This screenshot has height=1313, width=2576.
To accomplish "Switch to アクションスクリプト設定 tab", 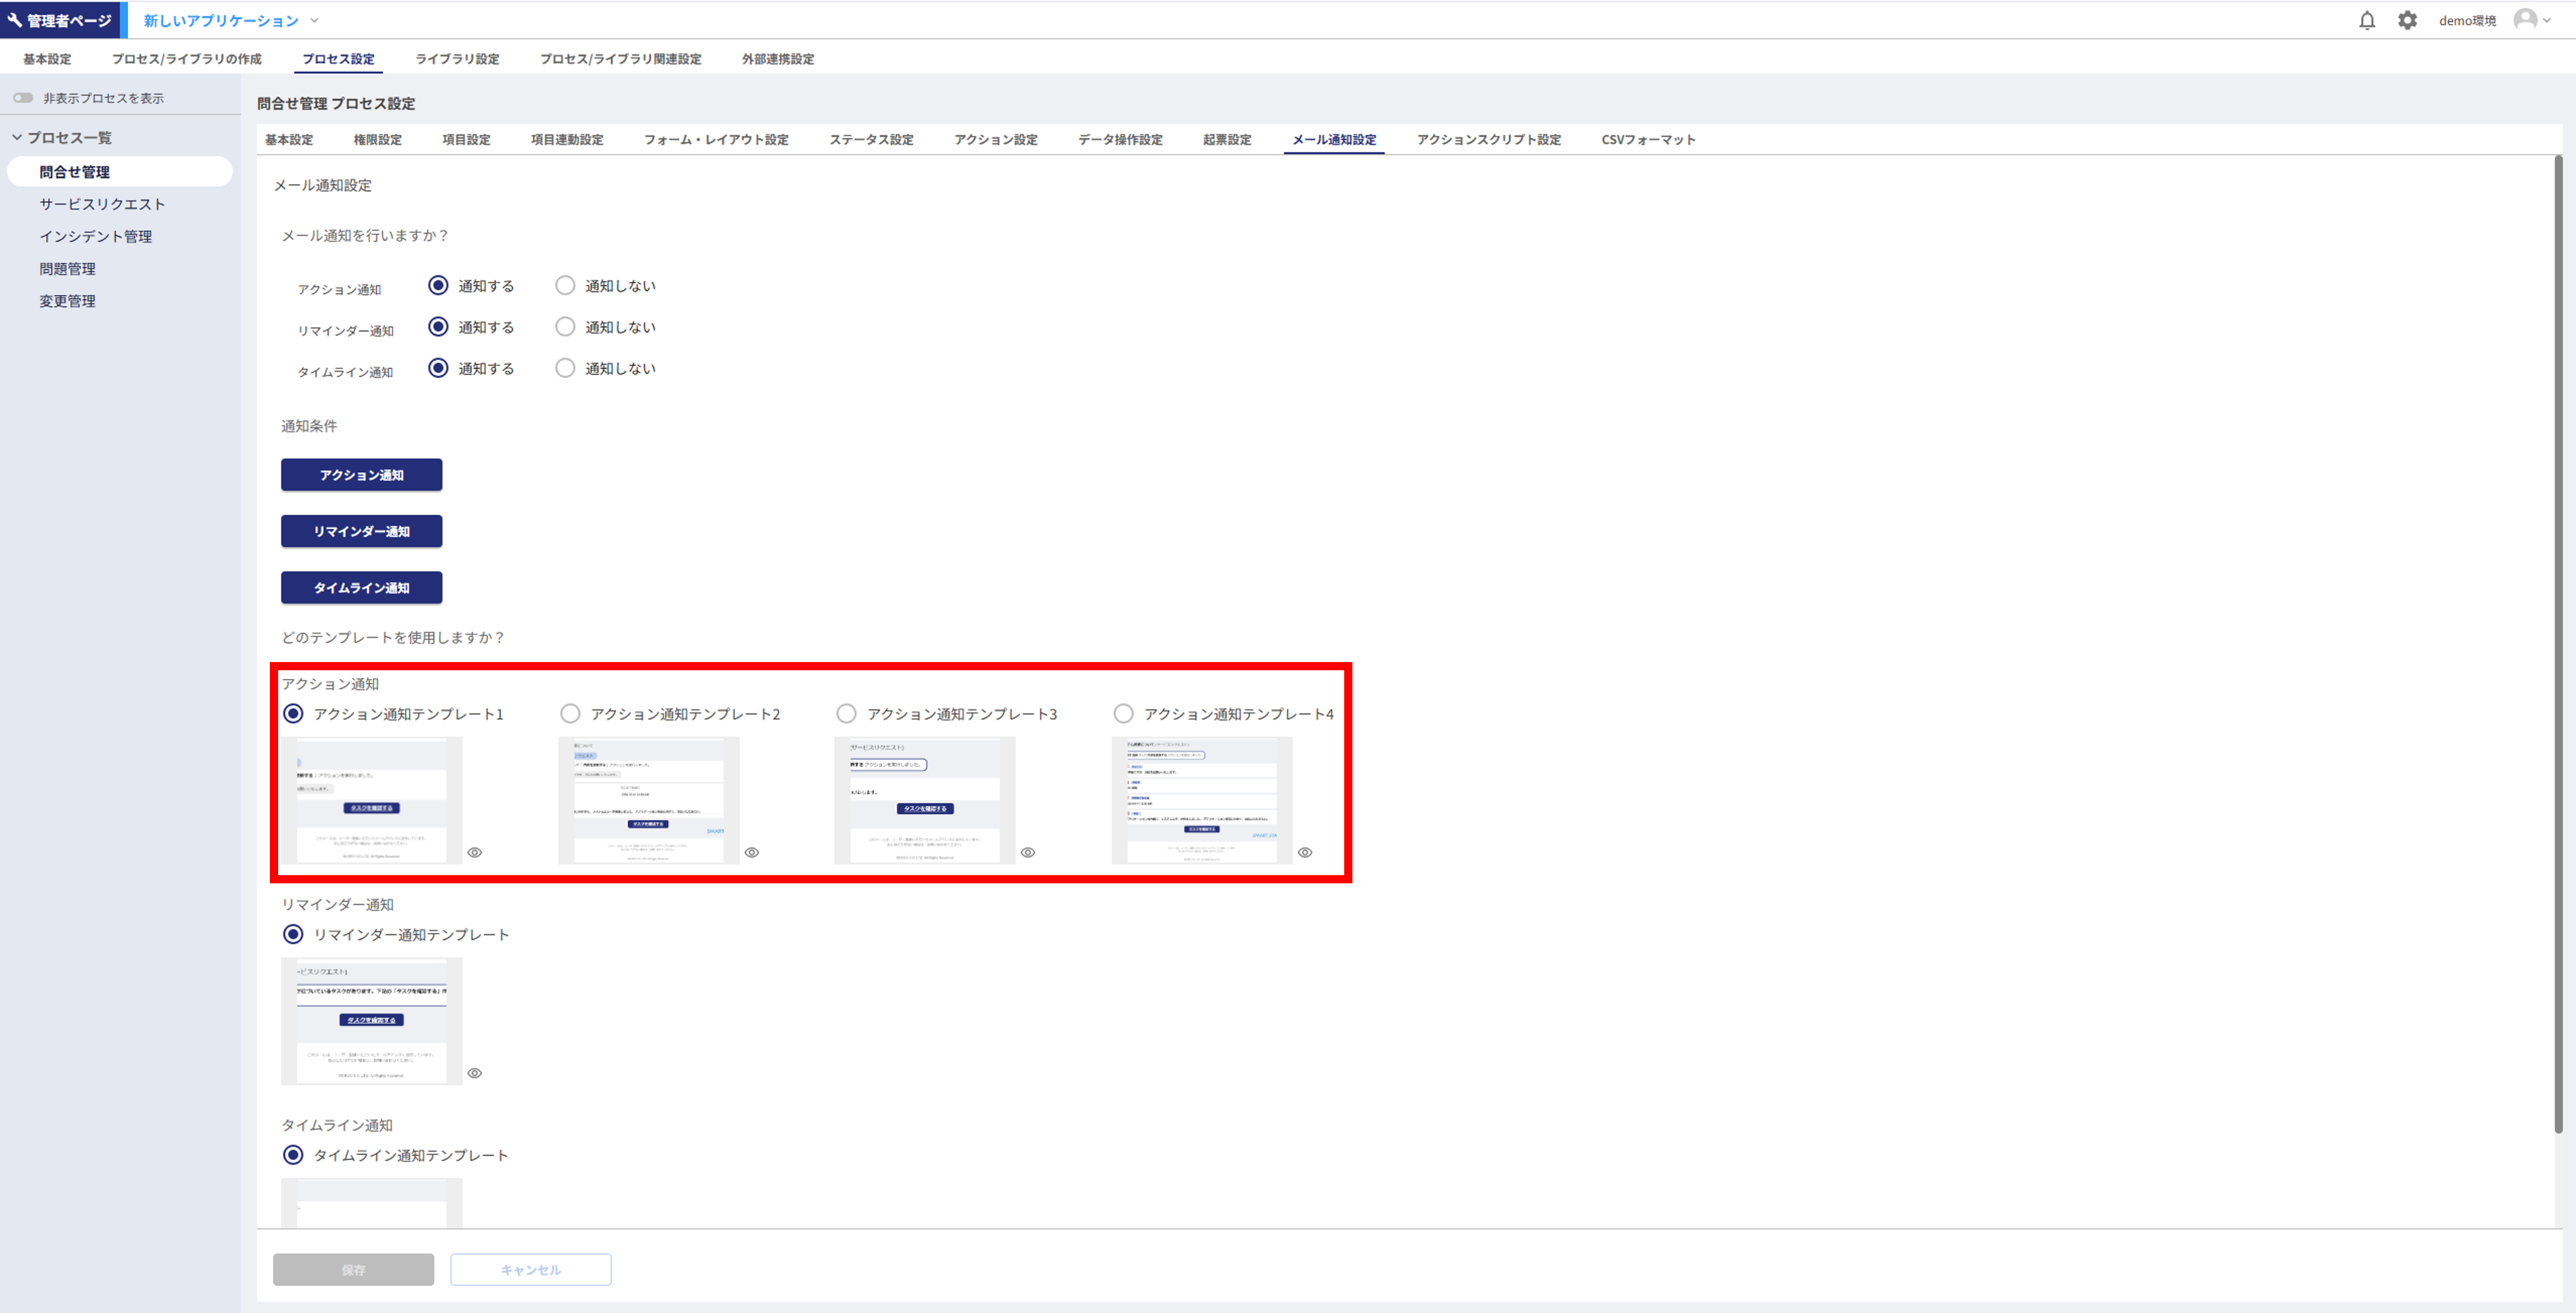I will point(1488,140).
